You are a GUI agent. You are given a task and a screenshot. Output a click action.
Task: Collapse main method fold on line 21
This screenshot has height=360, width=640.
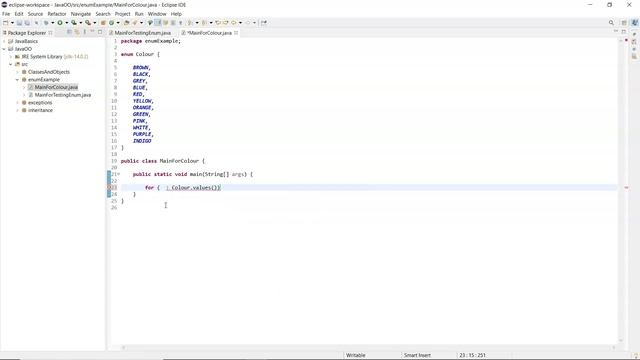(119, 174)
